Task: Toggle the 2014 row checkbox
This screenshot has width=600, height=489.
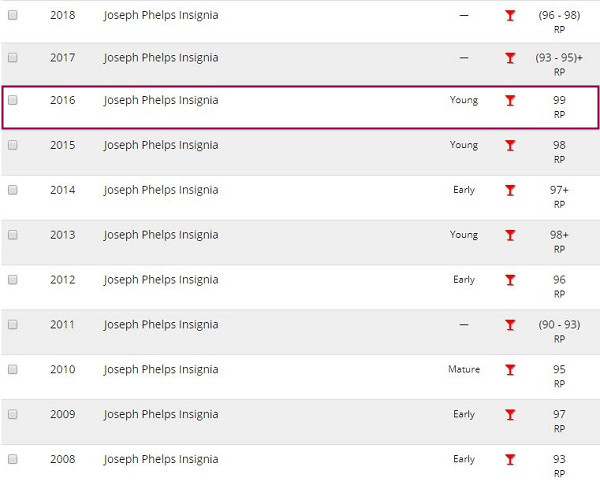Action: (x=13, y=190)
